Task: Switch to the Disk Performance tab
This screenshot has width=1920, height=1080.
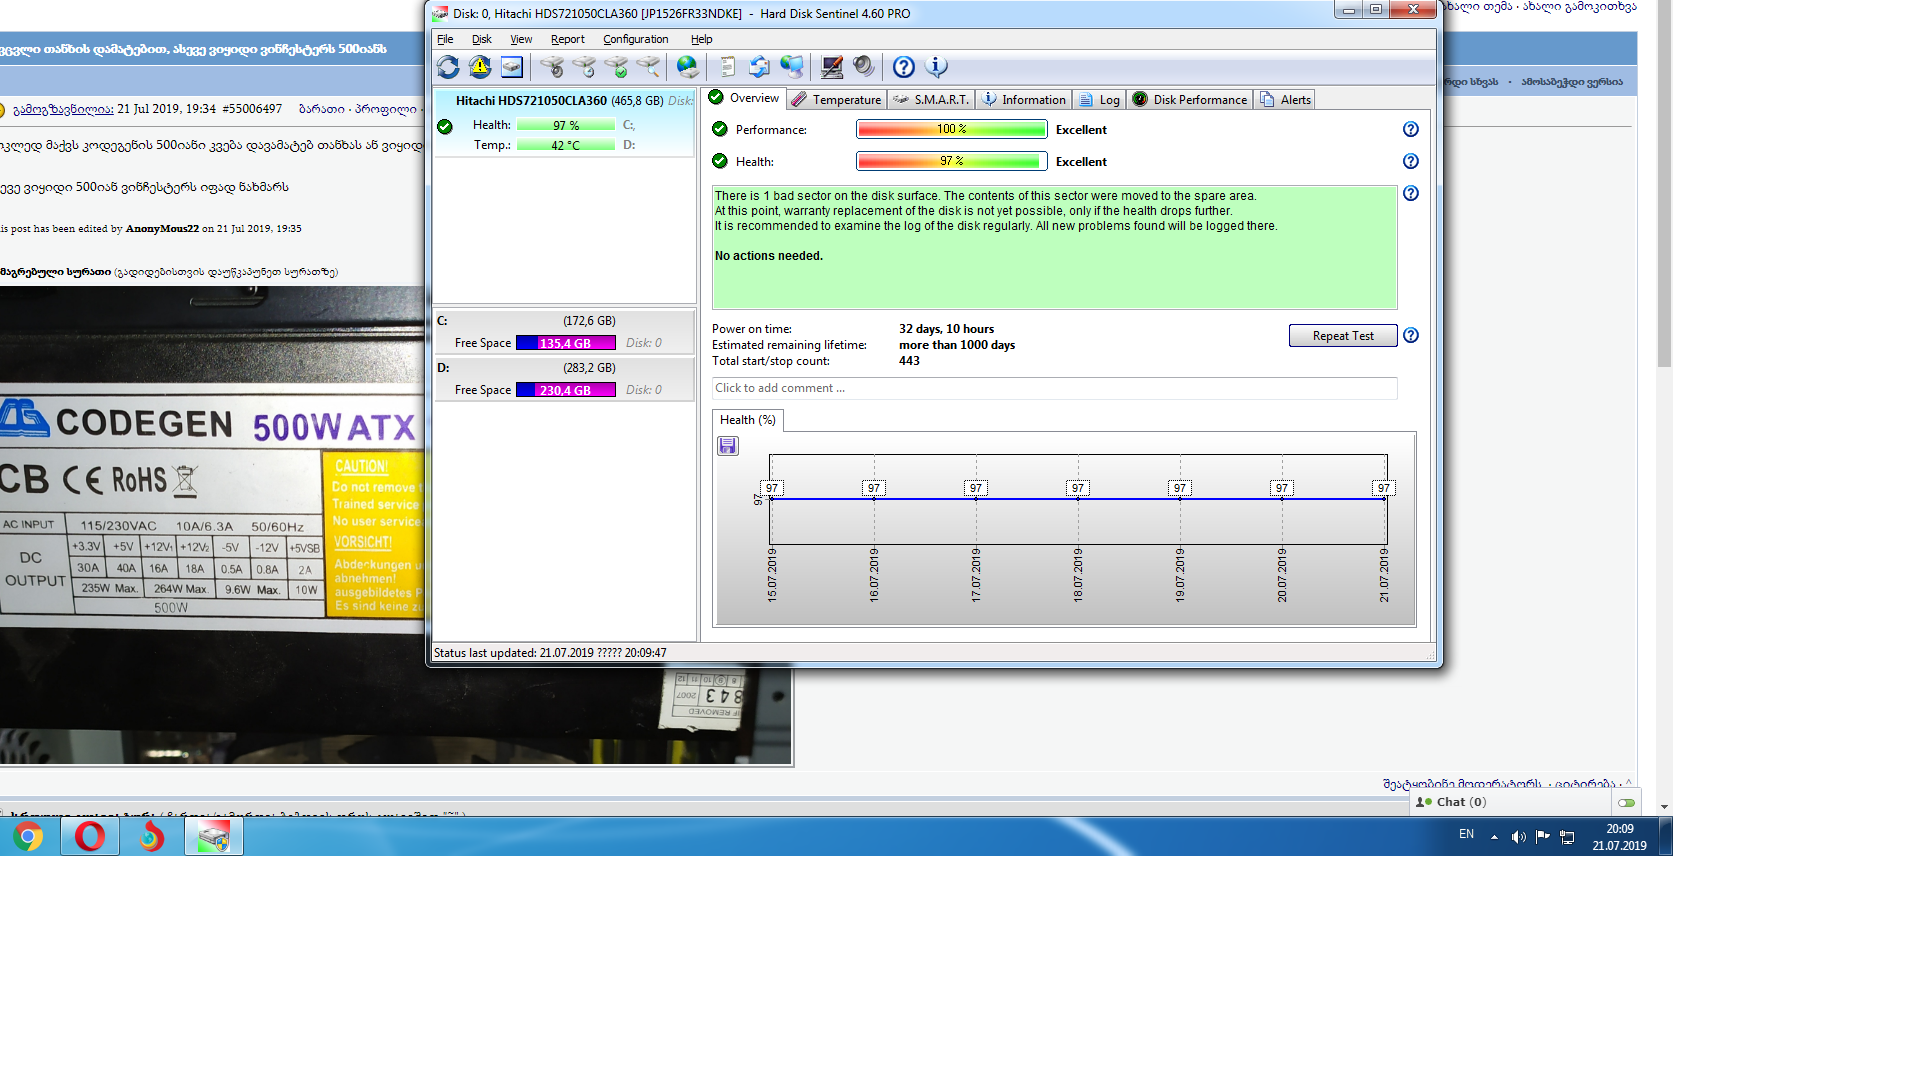Action: point(1189,100)
